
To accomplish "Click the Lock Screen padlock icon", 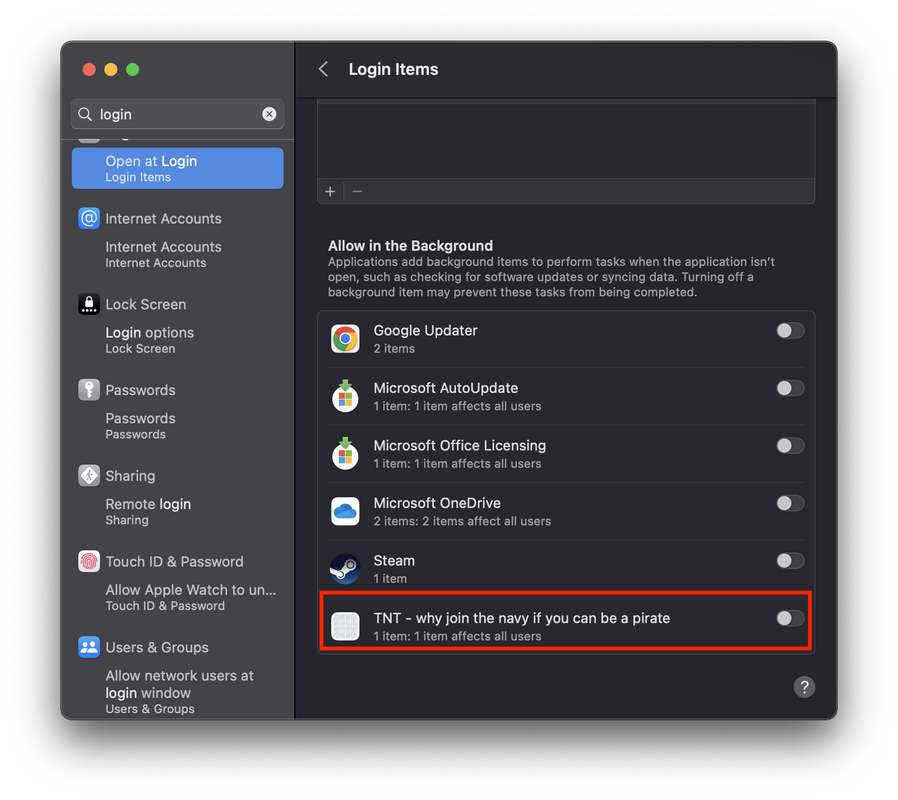I will click(x=89, y=304).
